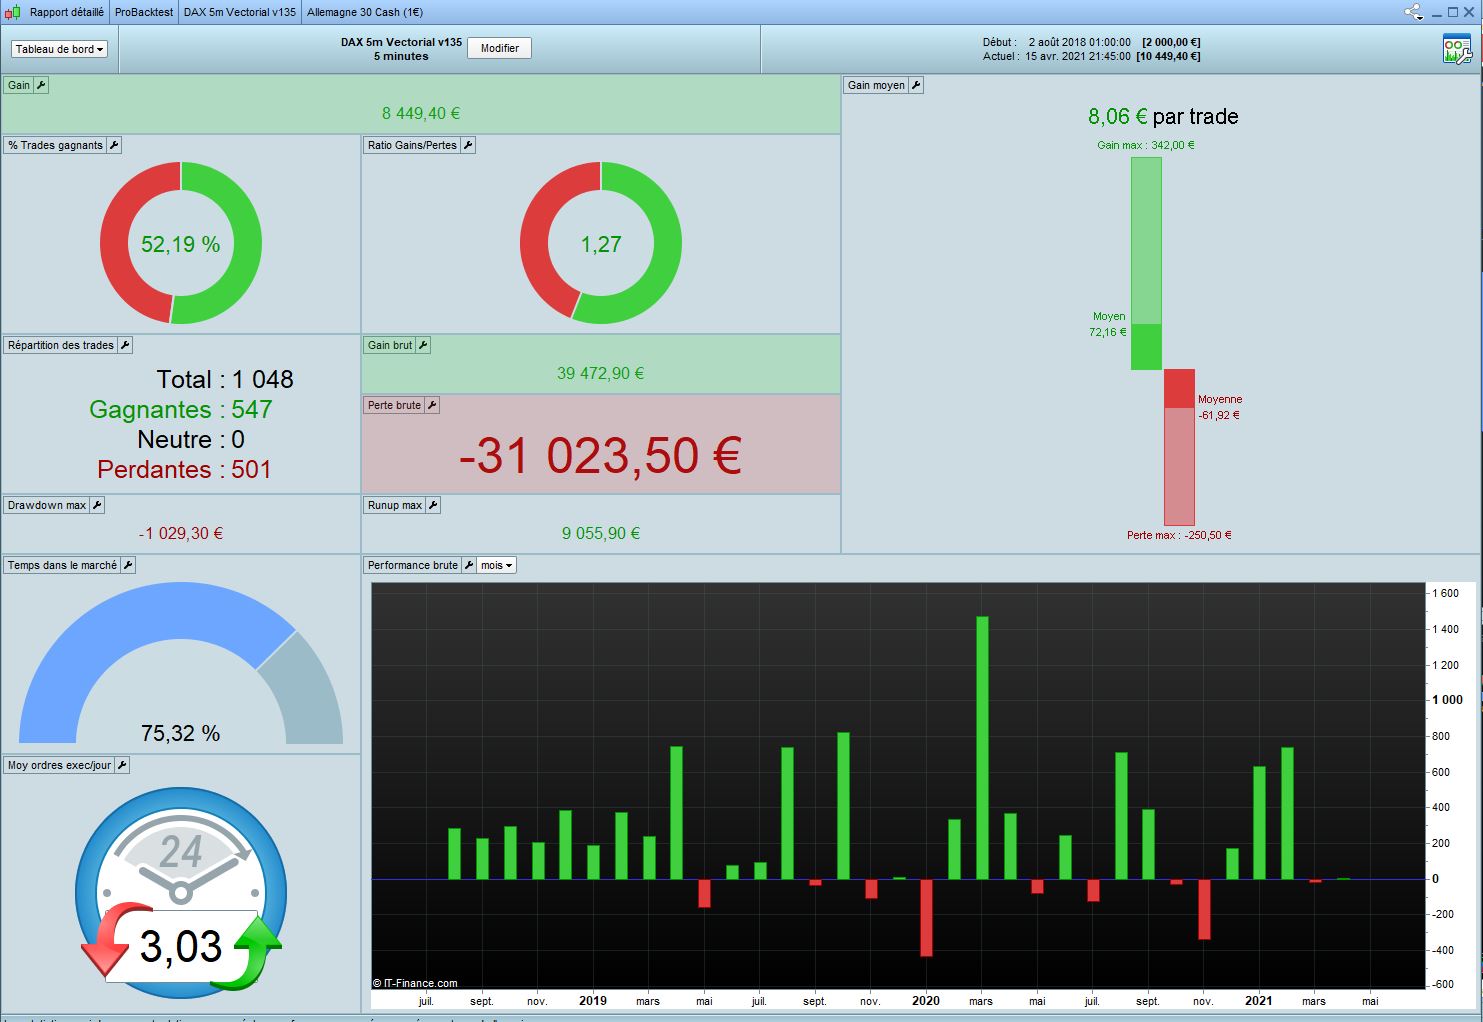The image size is (1483, 1022).
Task: Click the Temps dans le marché label
Action: click(62, 565)
